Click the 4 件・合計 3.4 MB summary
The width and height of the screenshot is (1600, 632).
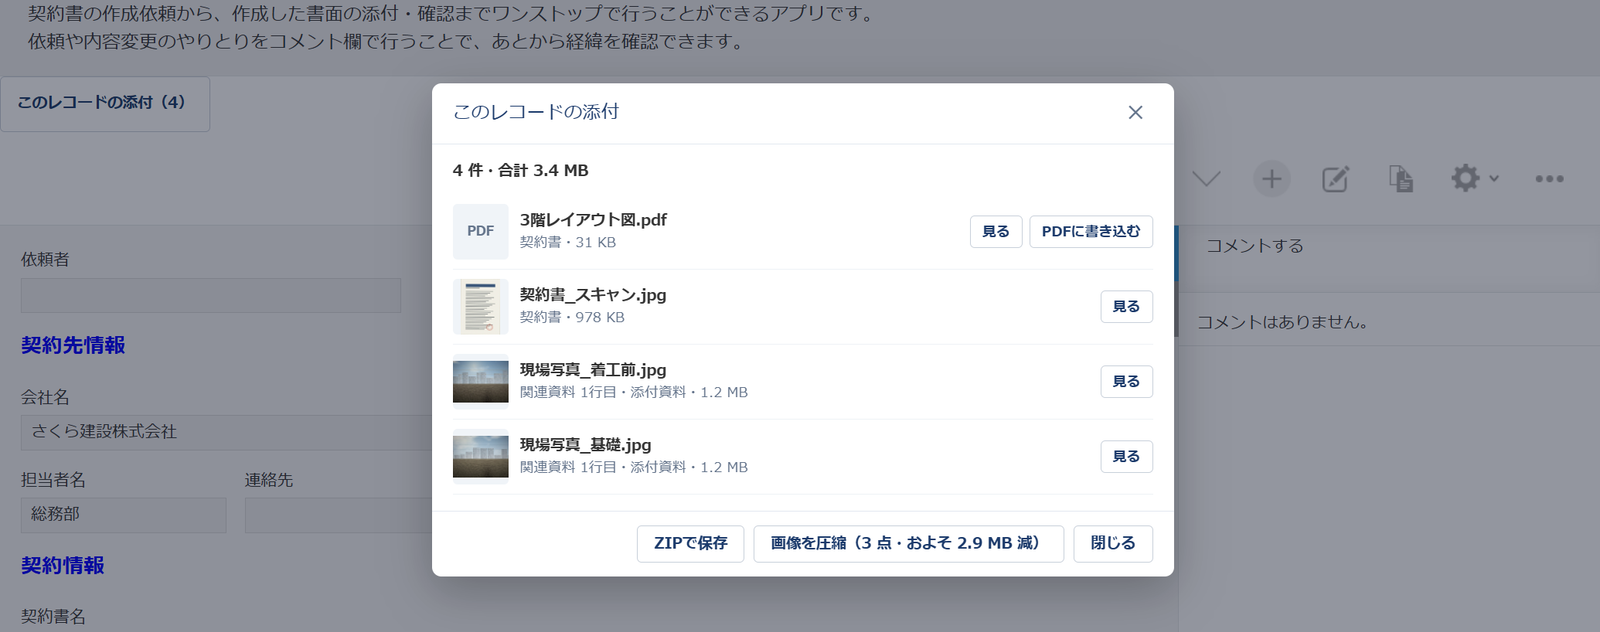[520, 171]
